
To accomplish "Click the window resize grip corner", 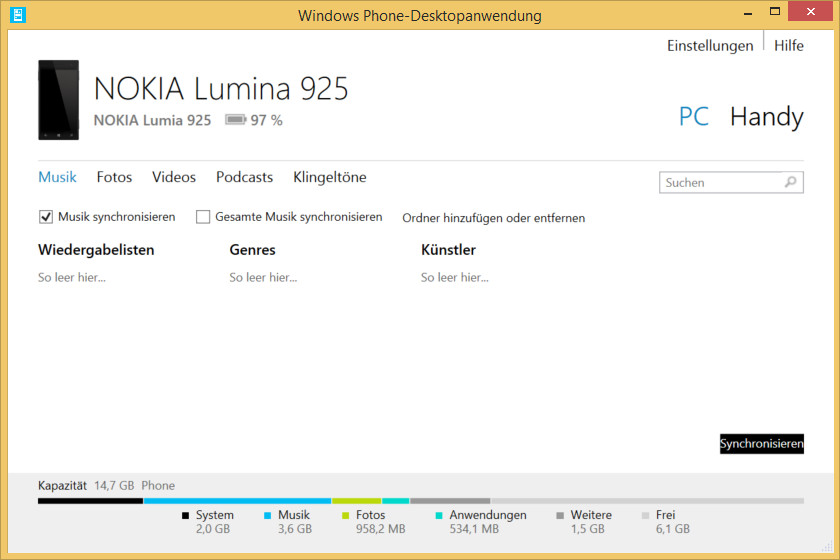I will [826, 546].
